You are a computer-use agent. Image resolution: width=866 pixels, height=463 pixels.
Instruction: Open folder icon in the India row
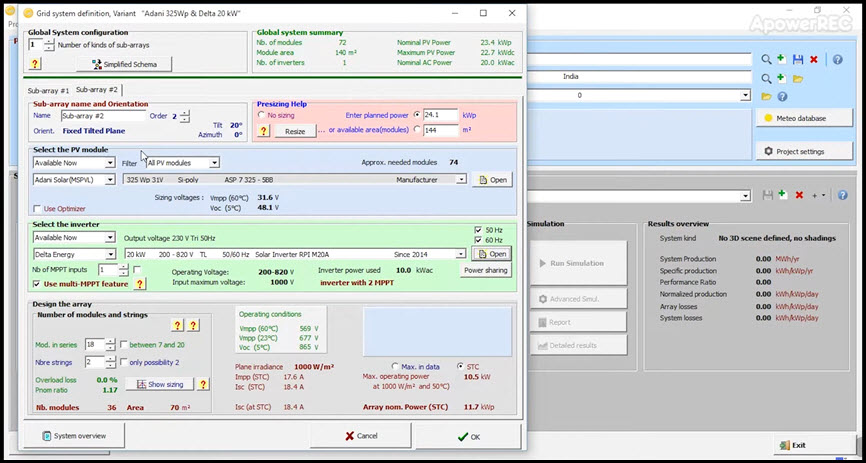pyautogui.click(x=798, y=78)
